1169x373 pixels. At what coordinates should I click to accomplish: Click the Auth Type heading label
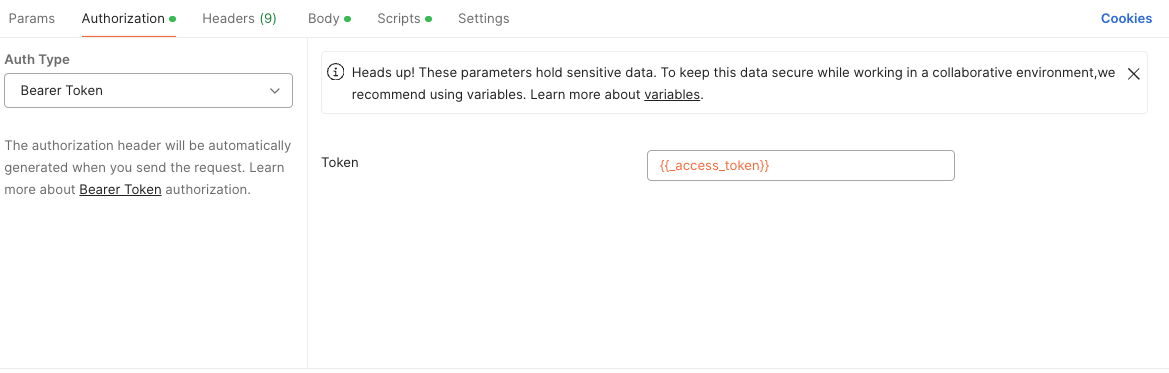pos(37,59)
